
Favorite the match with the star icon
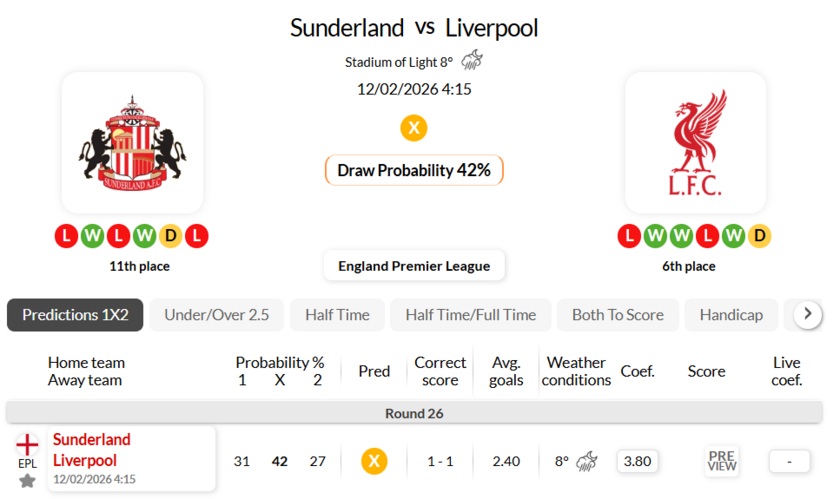pos(27,481)
